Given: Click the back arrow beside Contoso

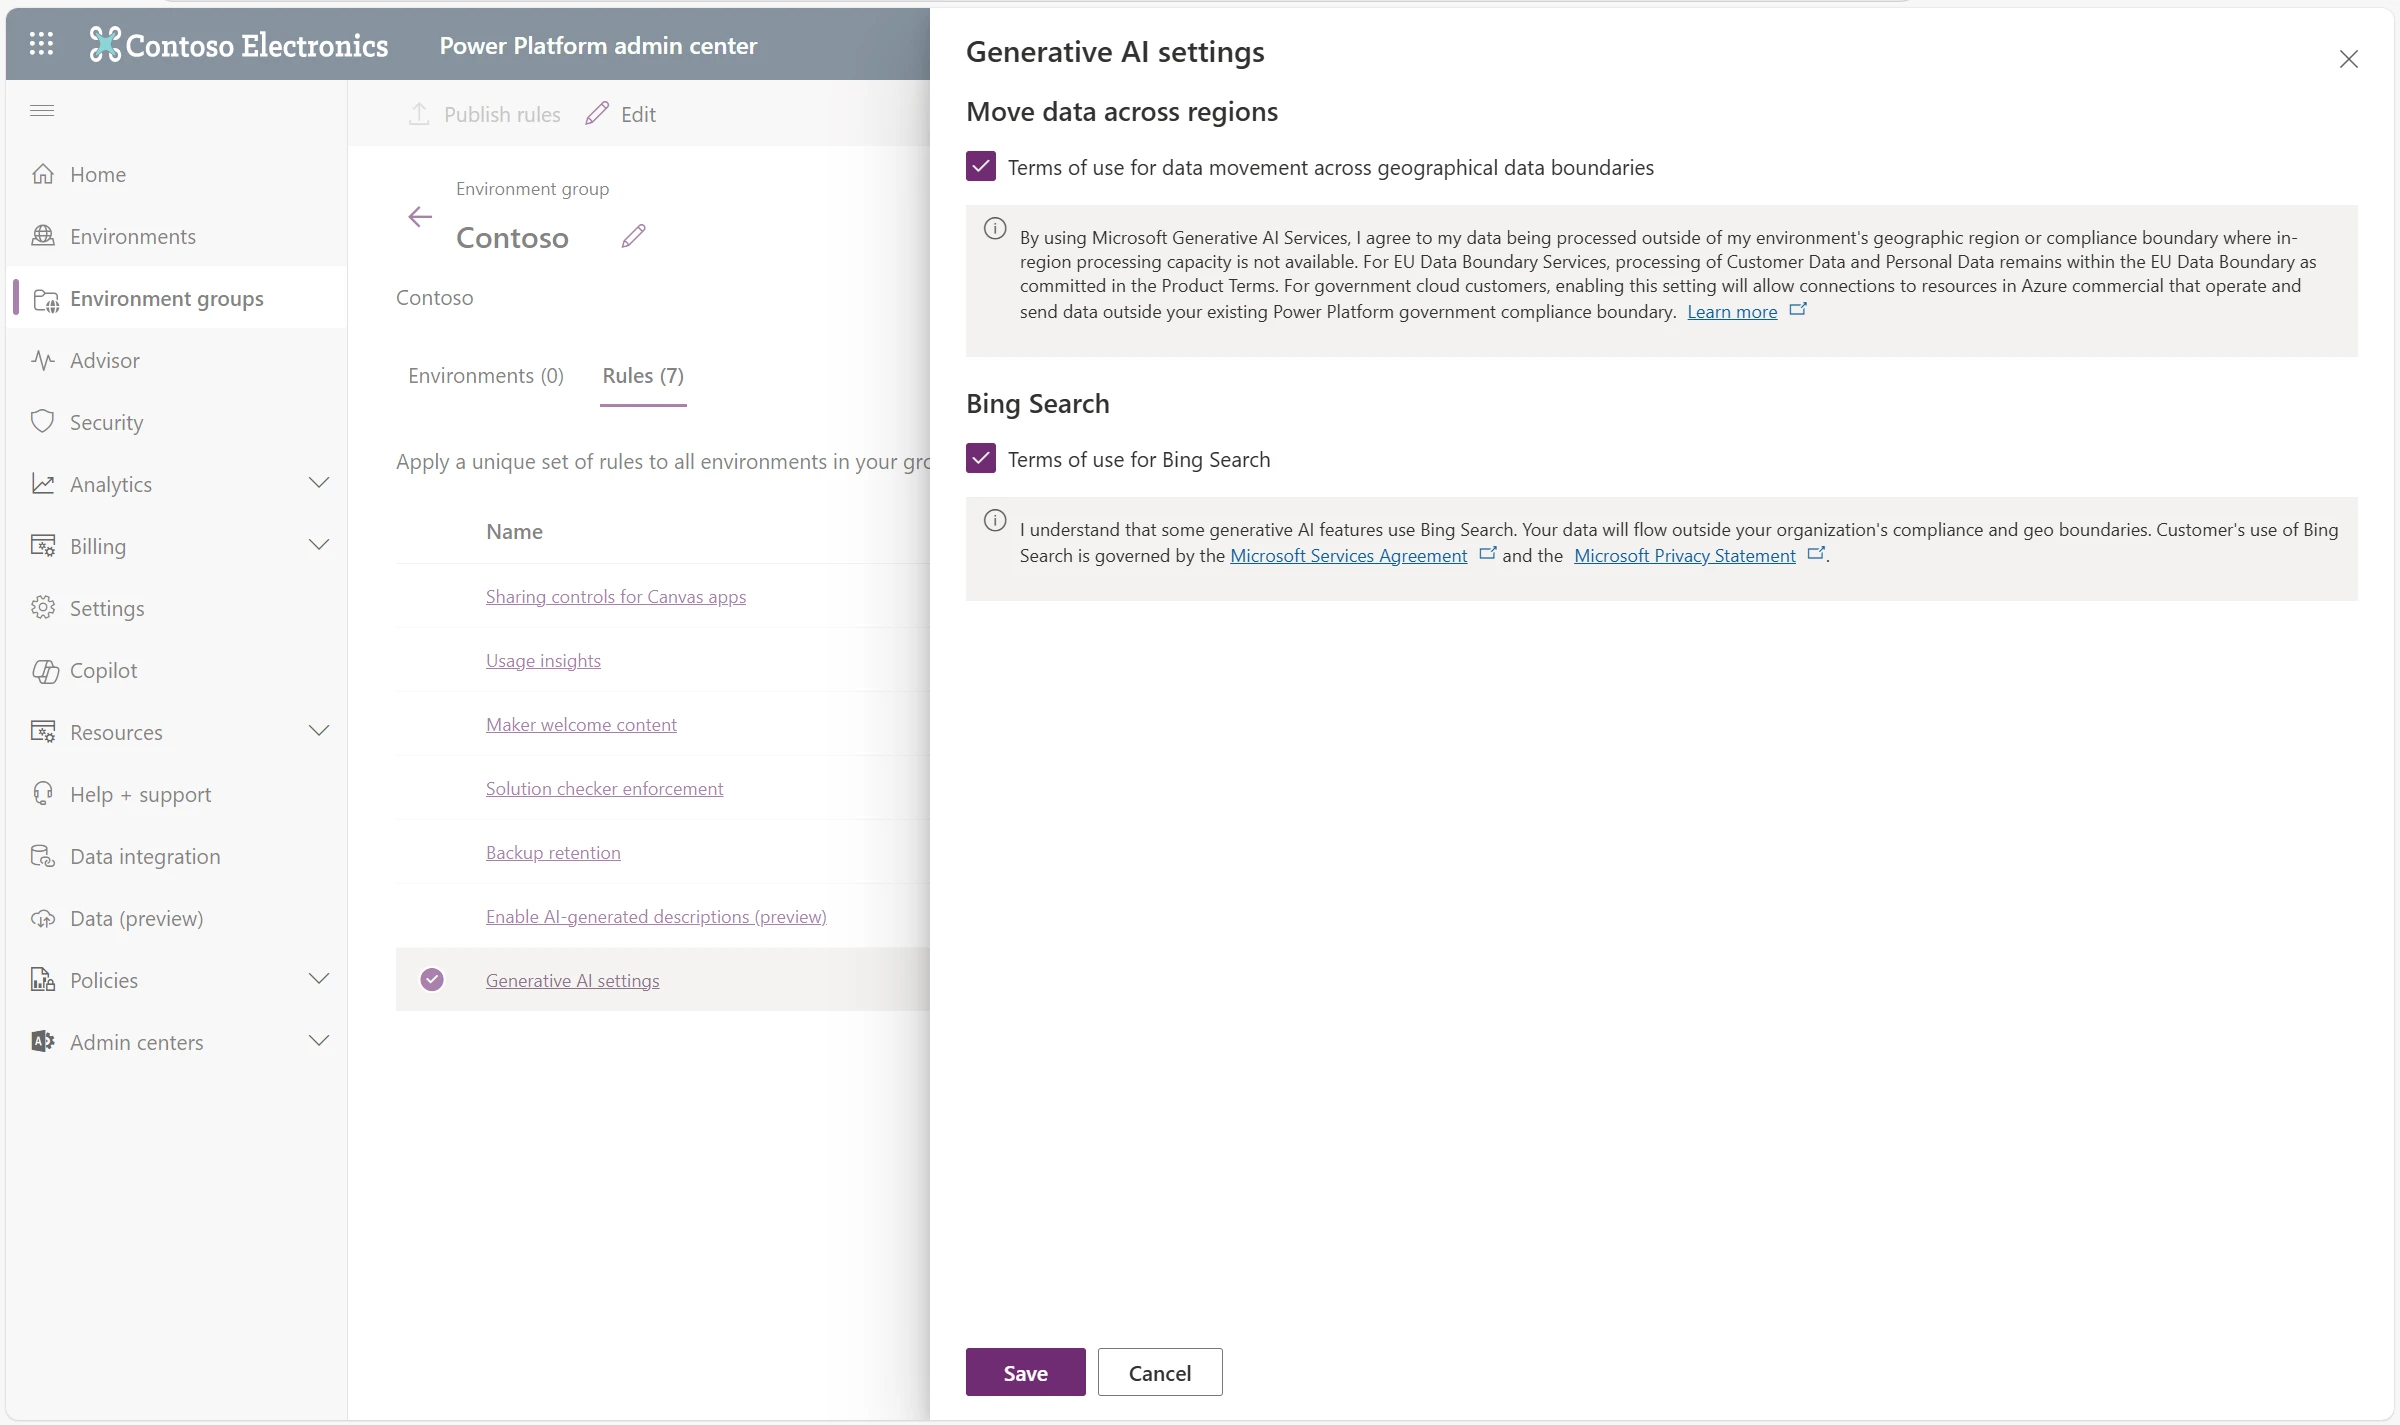Looking at the screenshot, I should [x=420, y=217].
